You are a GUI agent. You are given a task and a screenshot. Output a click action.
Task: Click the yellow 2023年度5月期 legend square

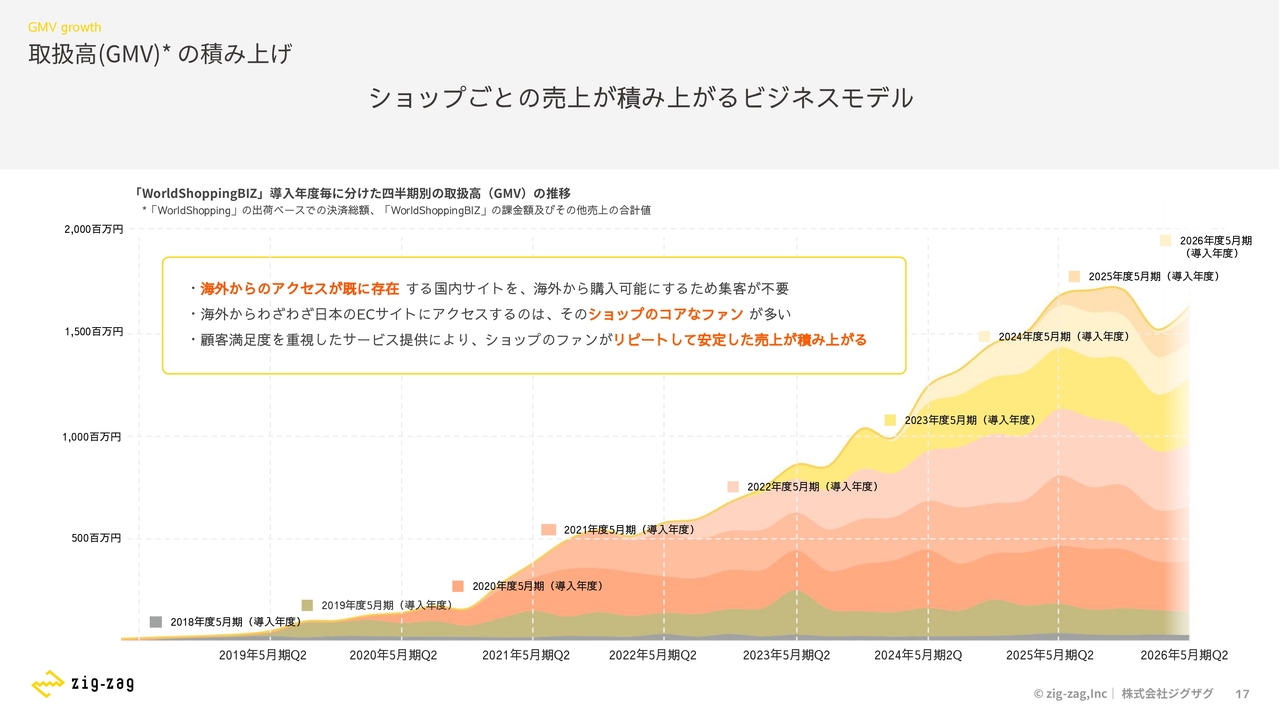tap(890, 421)
